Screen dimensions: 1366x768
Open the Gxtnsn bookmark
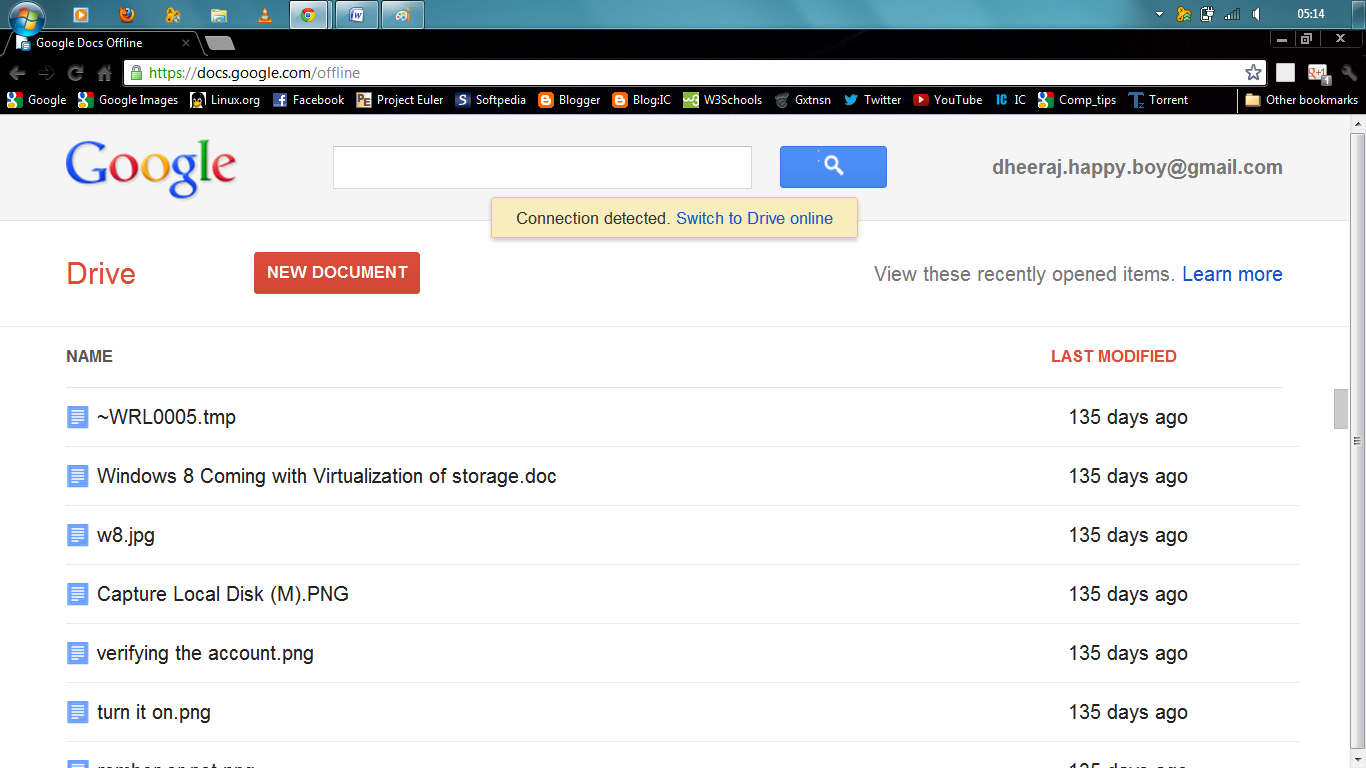[802, 100]
